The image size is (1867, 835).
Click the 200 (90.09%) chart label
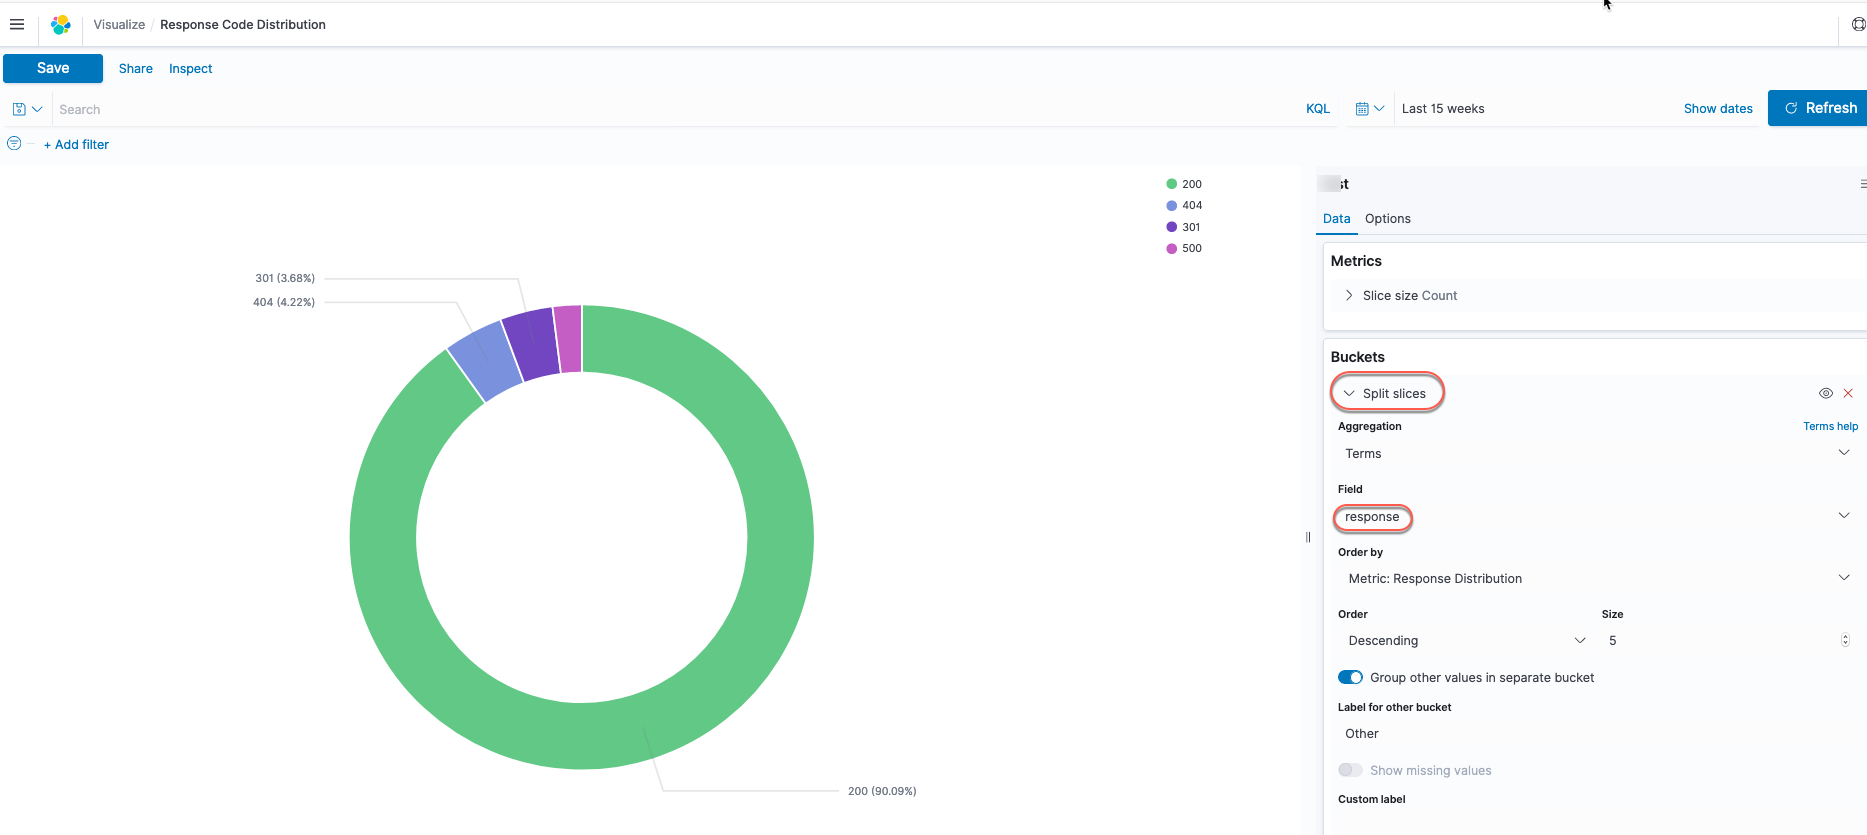882,791
